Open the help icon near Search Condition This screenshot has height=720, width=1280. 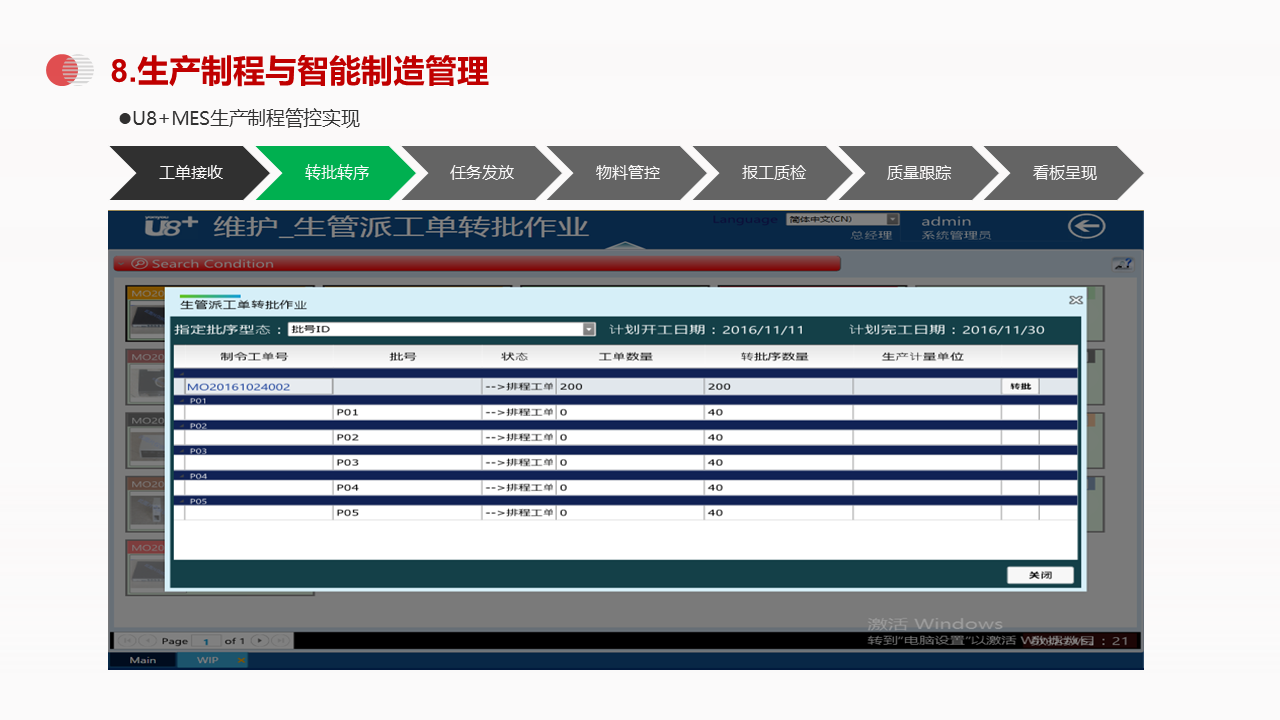point(1123,264)
